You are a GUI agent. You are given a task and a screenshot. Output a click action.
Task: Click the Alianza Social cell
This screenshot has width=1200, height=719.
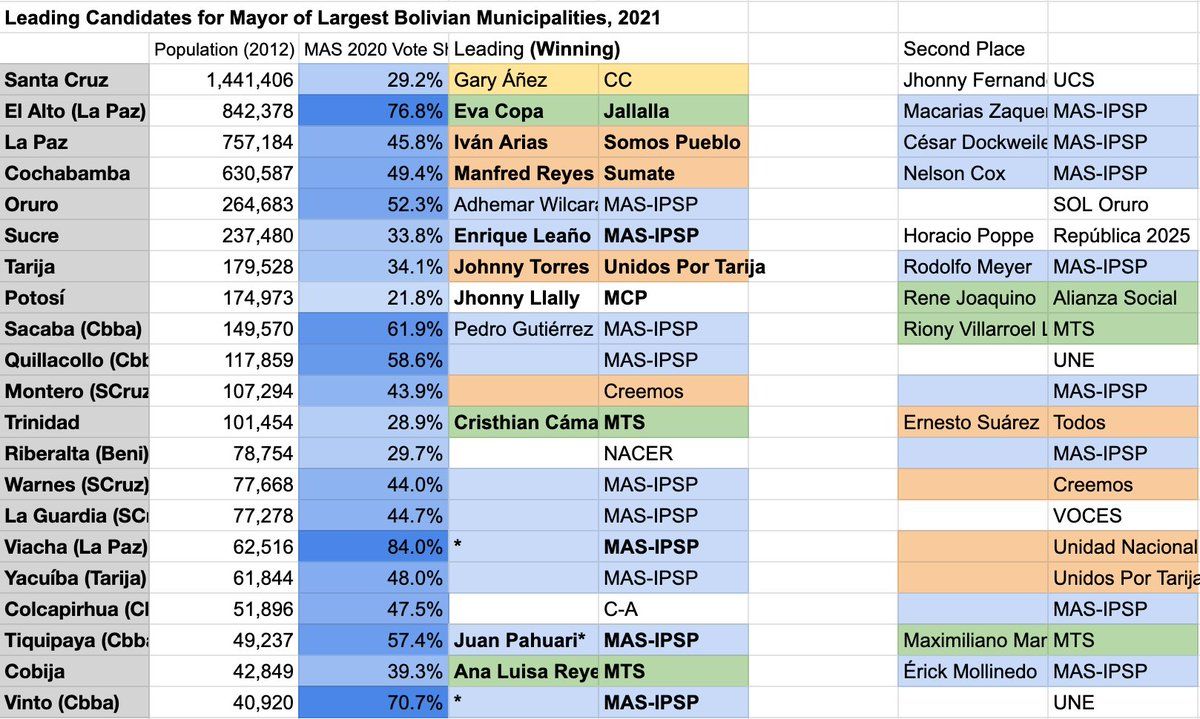coord(1124,297)
